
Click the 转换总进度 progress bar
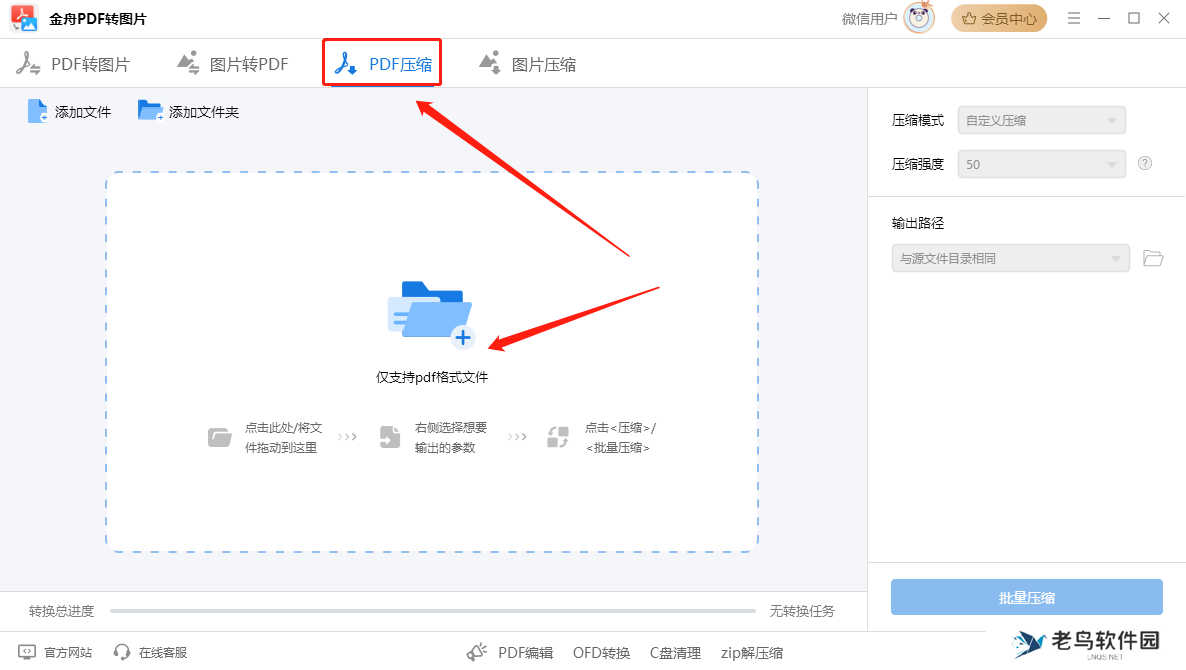coord(430,610)
